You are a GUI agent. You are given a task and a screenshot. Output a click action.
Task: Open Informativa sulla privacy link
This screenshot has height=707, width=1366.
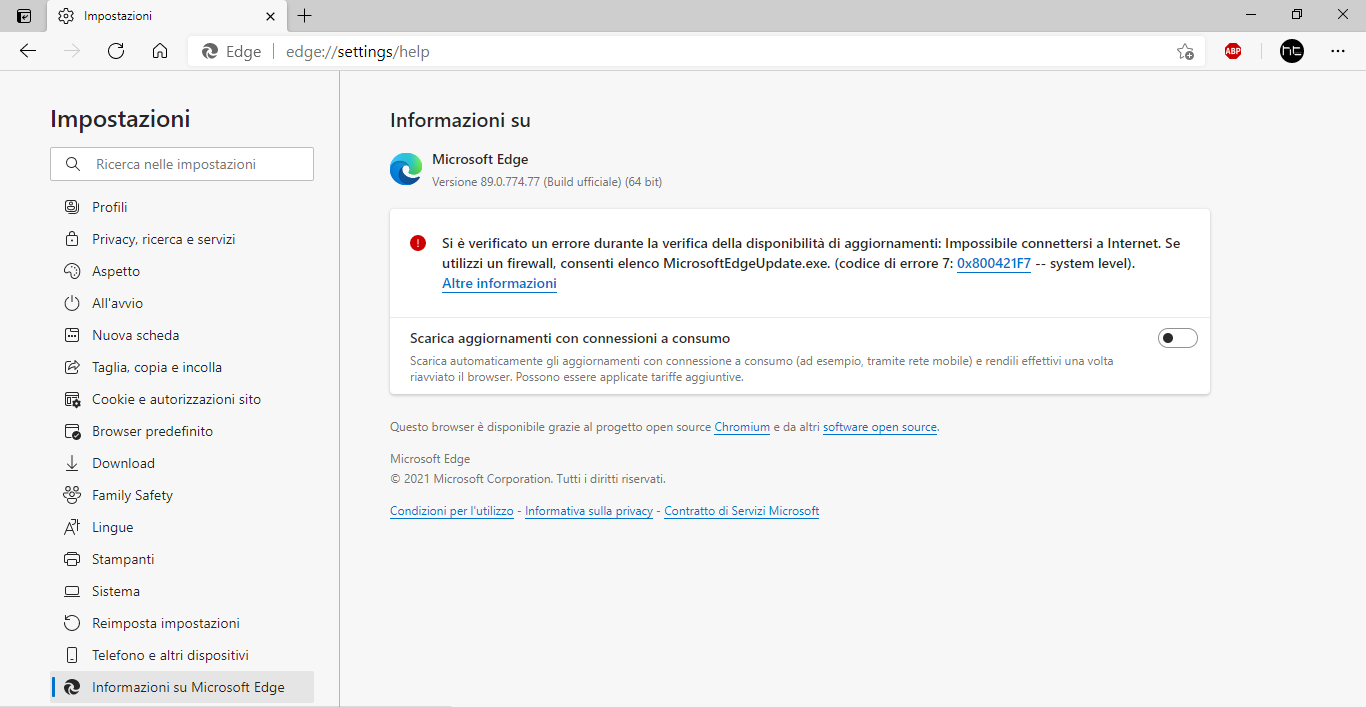coord(589,511)
